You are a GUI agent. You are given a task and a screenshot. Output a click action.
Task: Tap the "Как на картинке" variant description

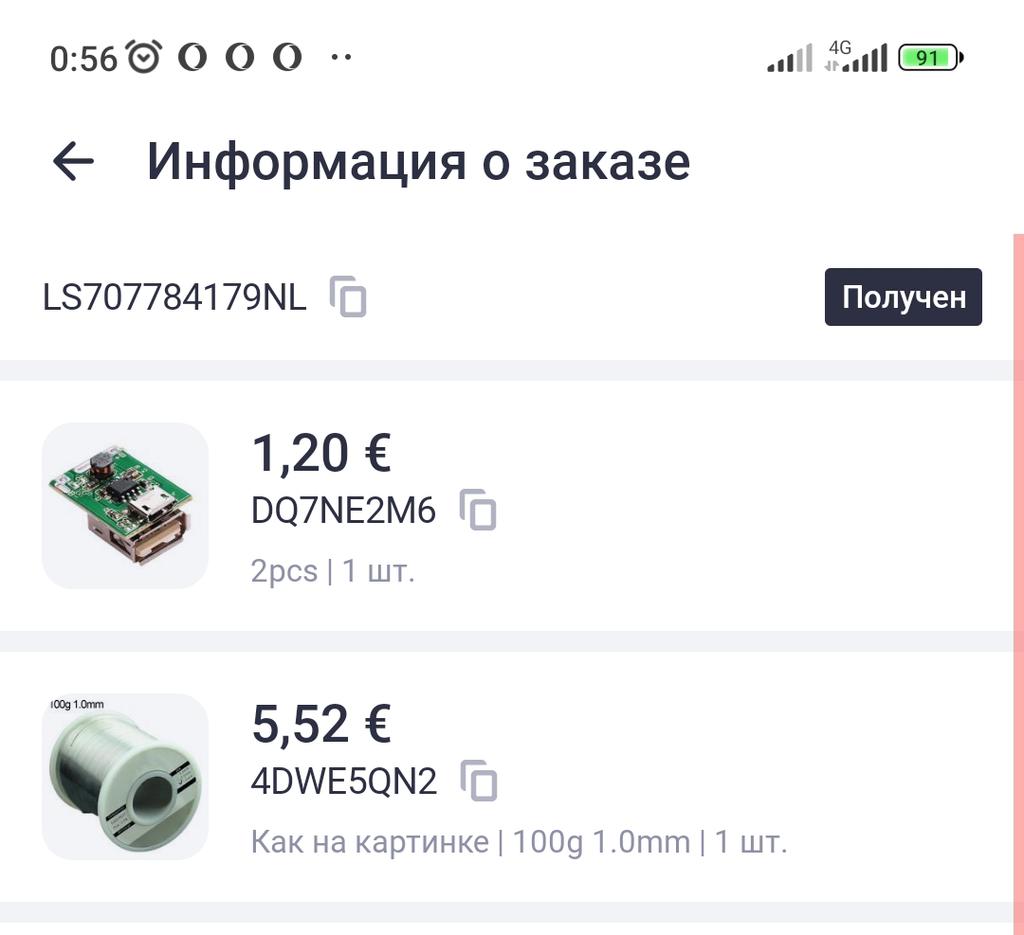tap(370, 842)
